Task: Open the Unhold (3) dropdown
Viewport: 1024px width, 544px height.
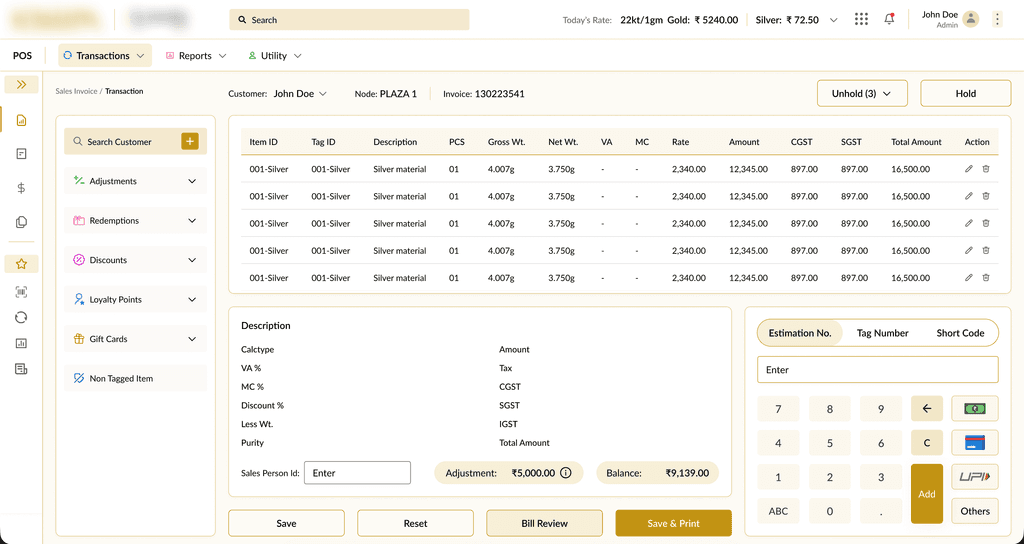Action: coord(862,93)
